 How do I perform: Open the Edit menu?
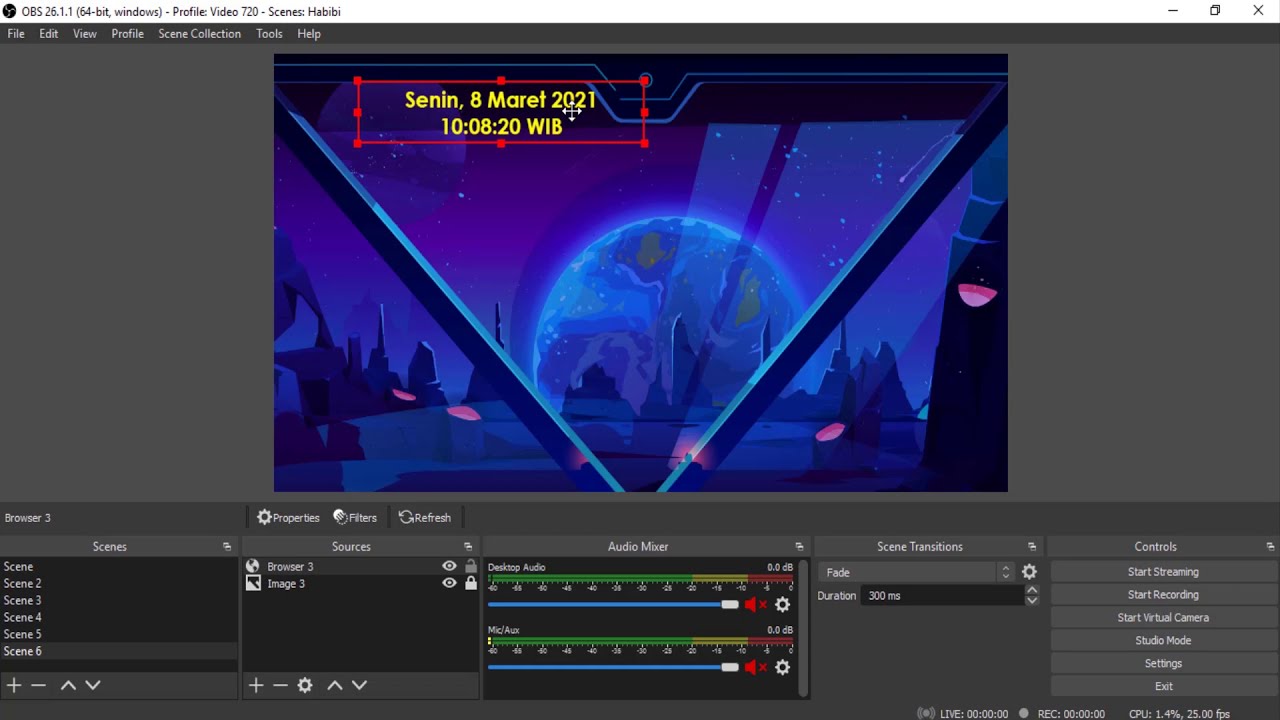[49, 34]
